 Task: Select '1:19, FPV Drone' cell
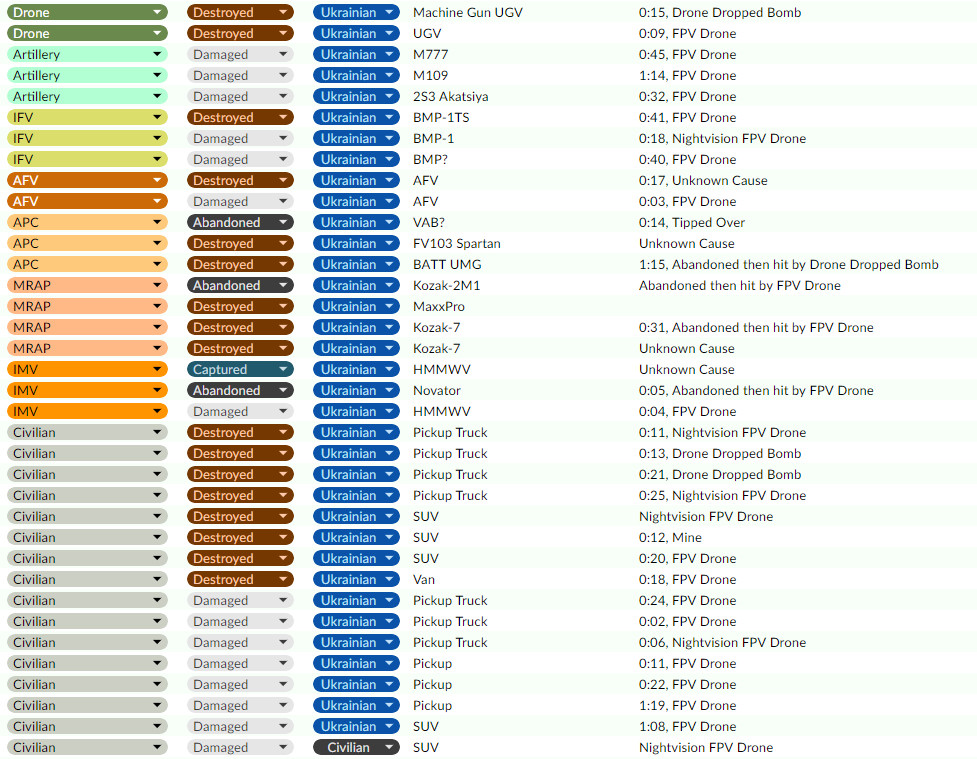point(687,705)
